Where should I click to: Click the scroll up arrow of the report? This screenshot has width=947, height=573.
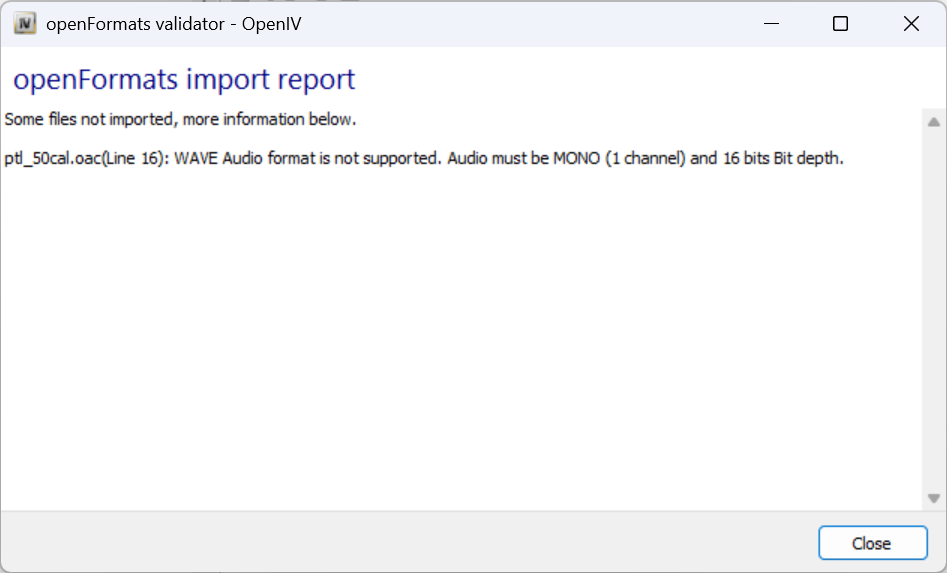tap(934, 122)
